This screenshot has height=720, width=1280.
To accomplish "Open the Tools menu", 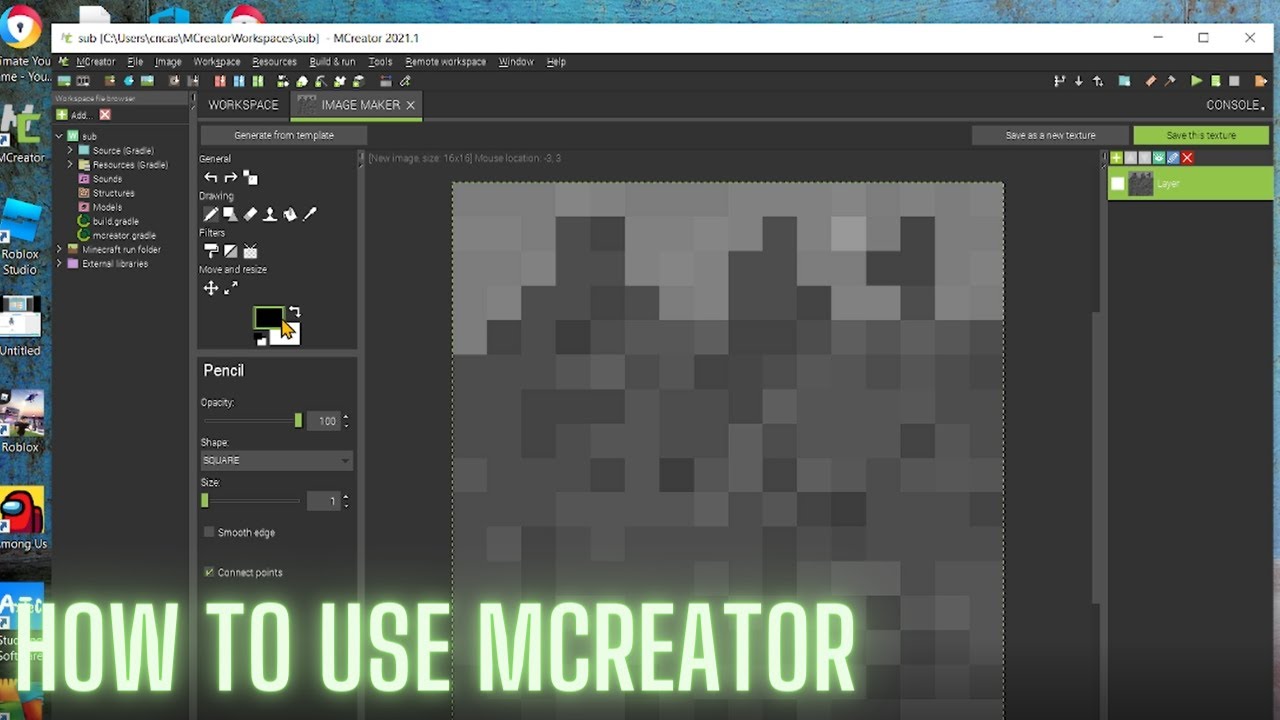I will 380,62.
